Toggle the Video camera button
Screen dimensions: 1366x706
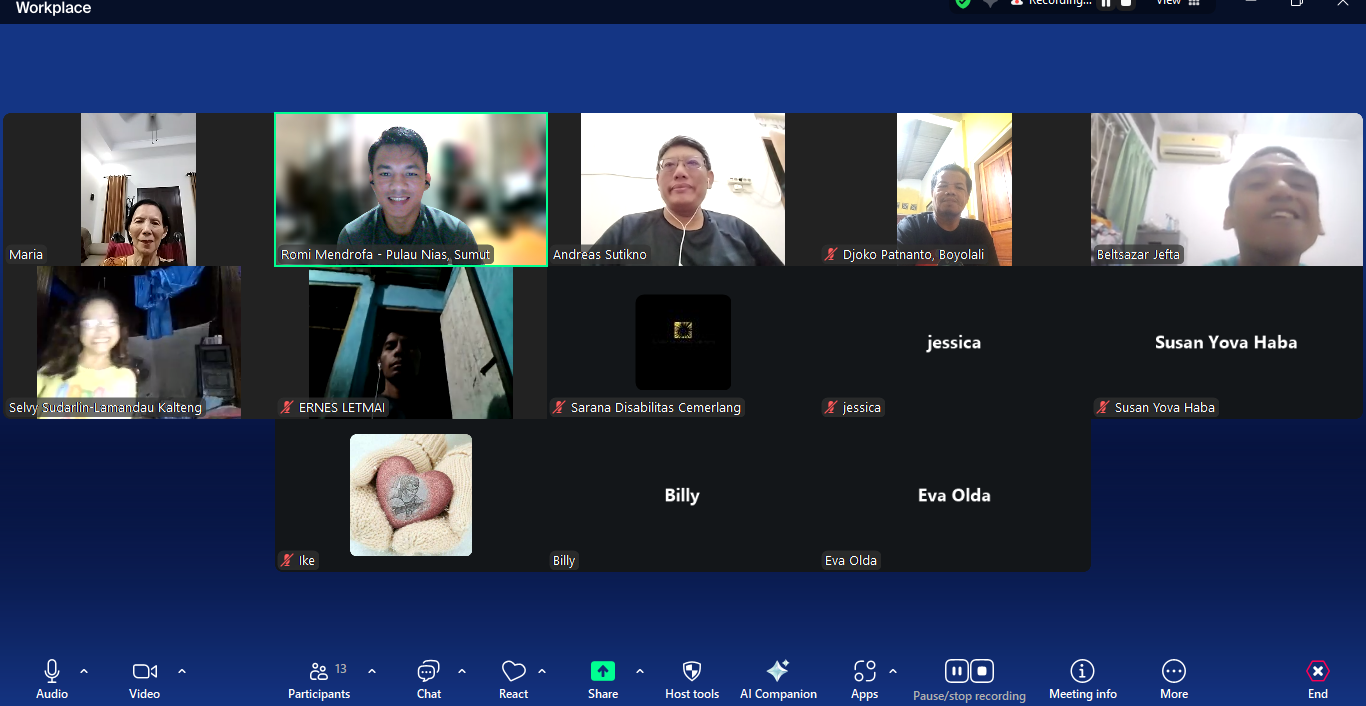coord(145,671)
